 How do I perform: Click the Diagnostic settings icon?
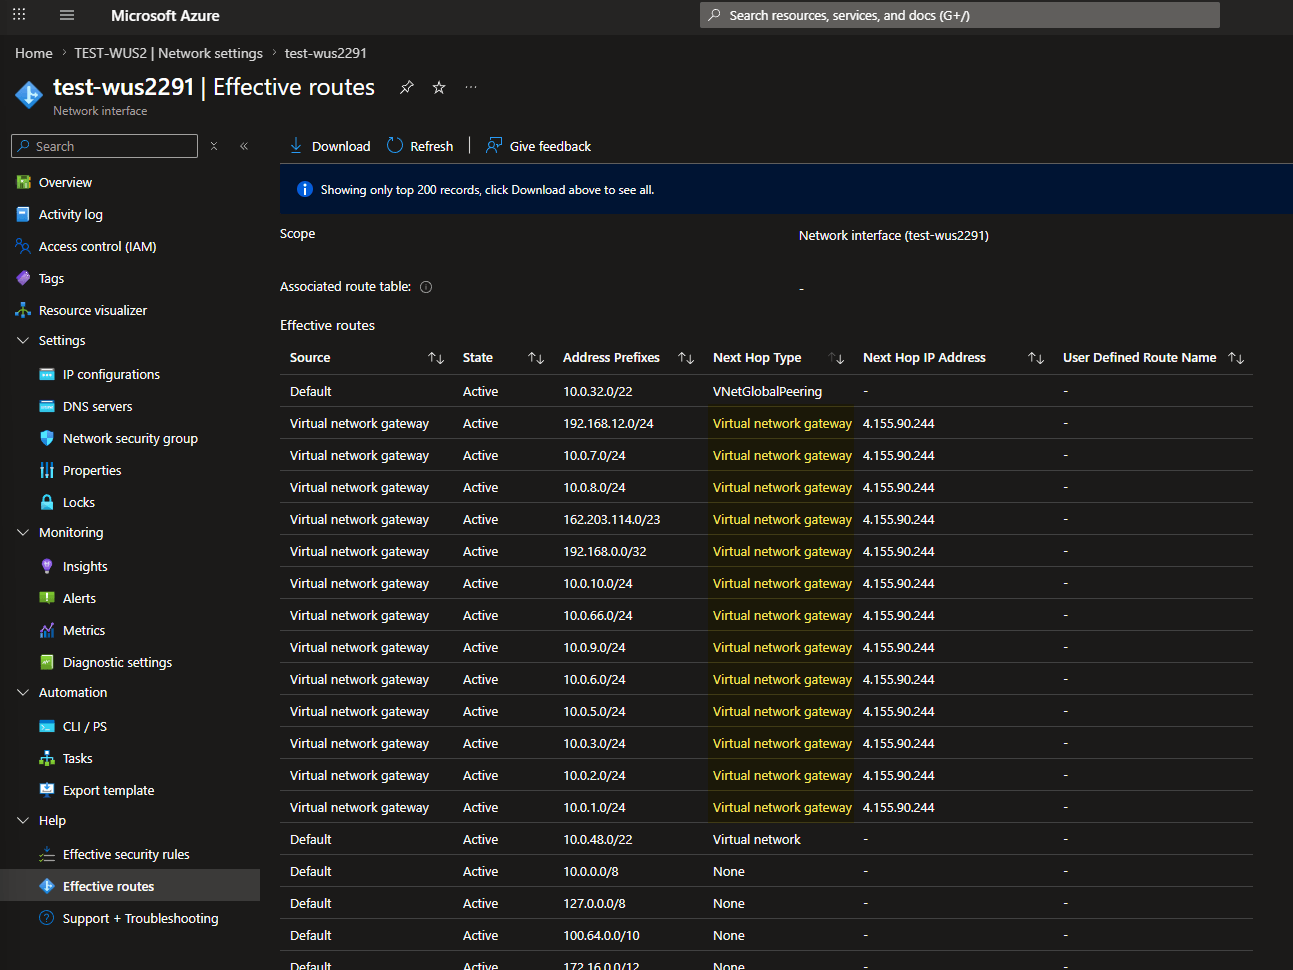pyautogui.click(x=47, y=662)
